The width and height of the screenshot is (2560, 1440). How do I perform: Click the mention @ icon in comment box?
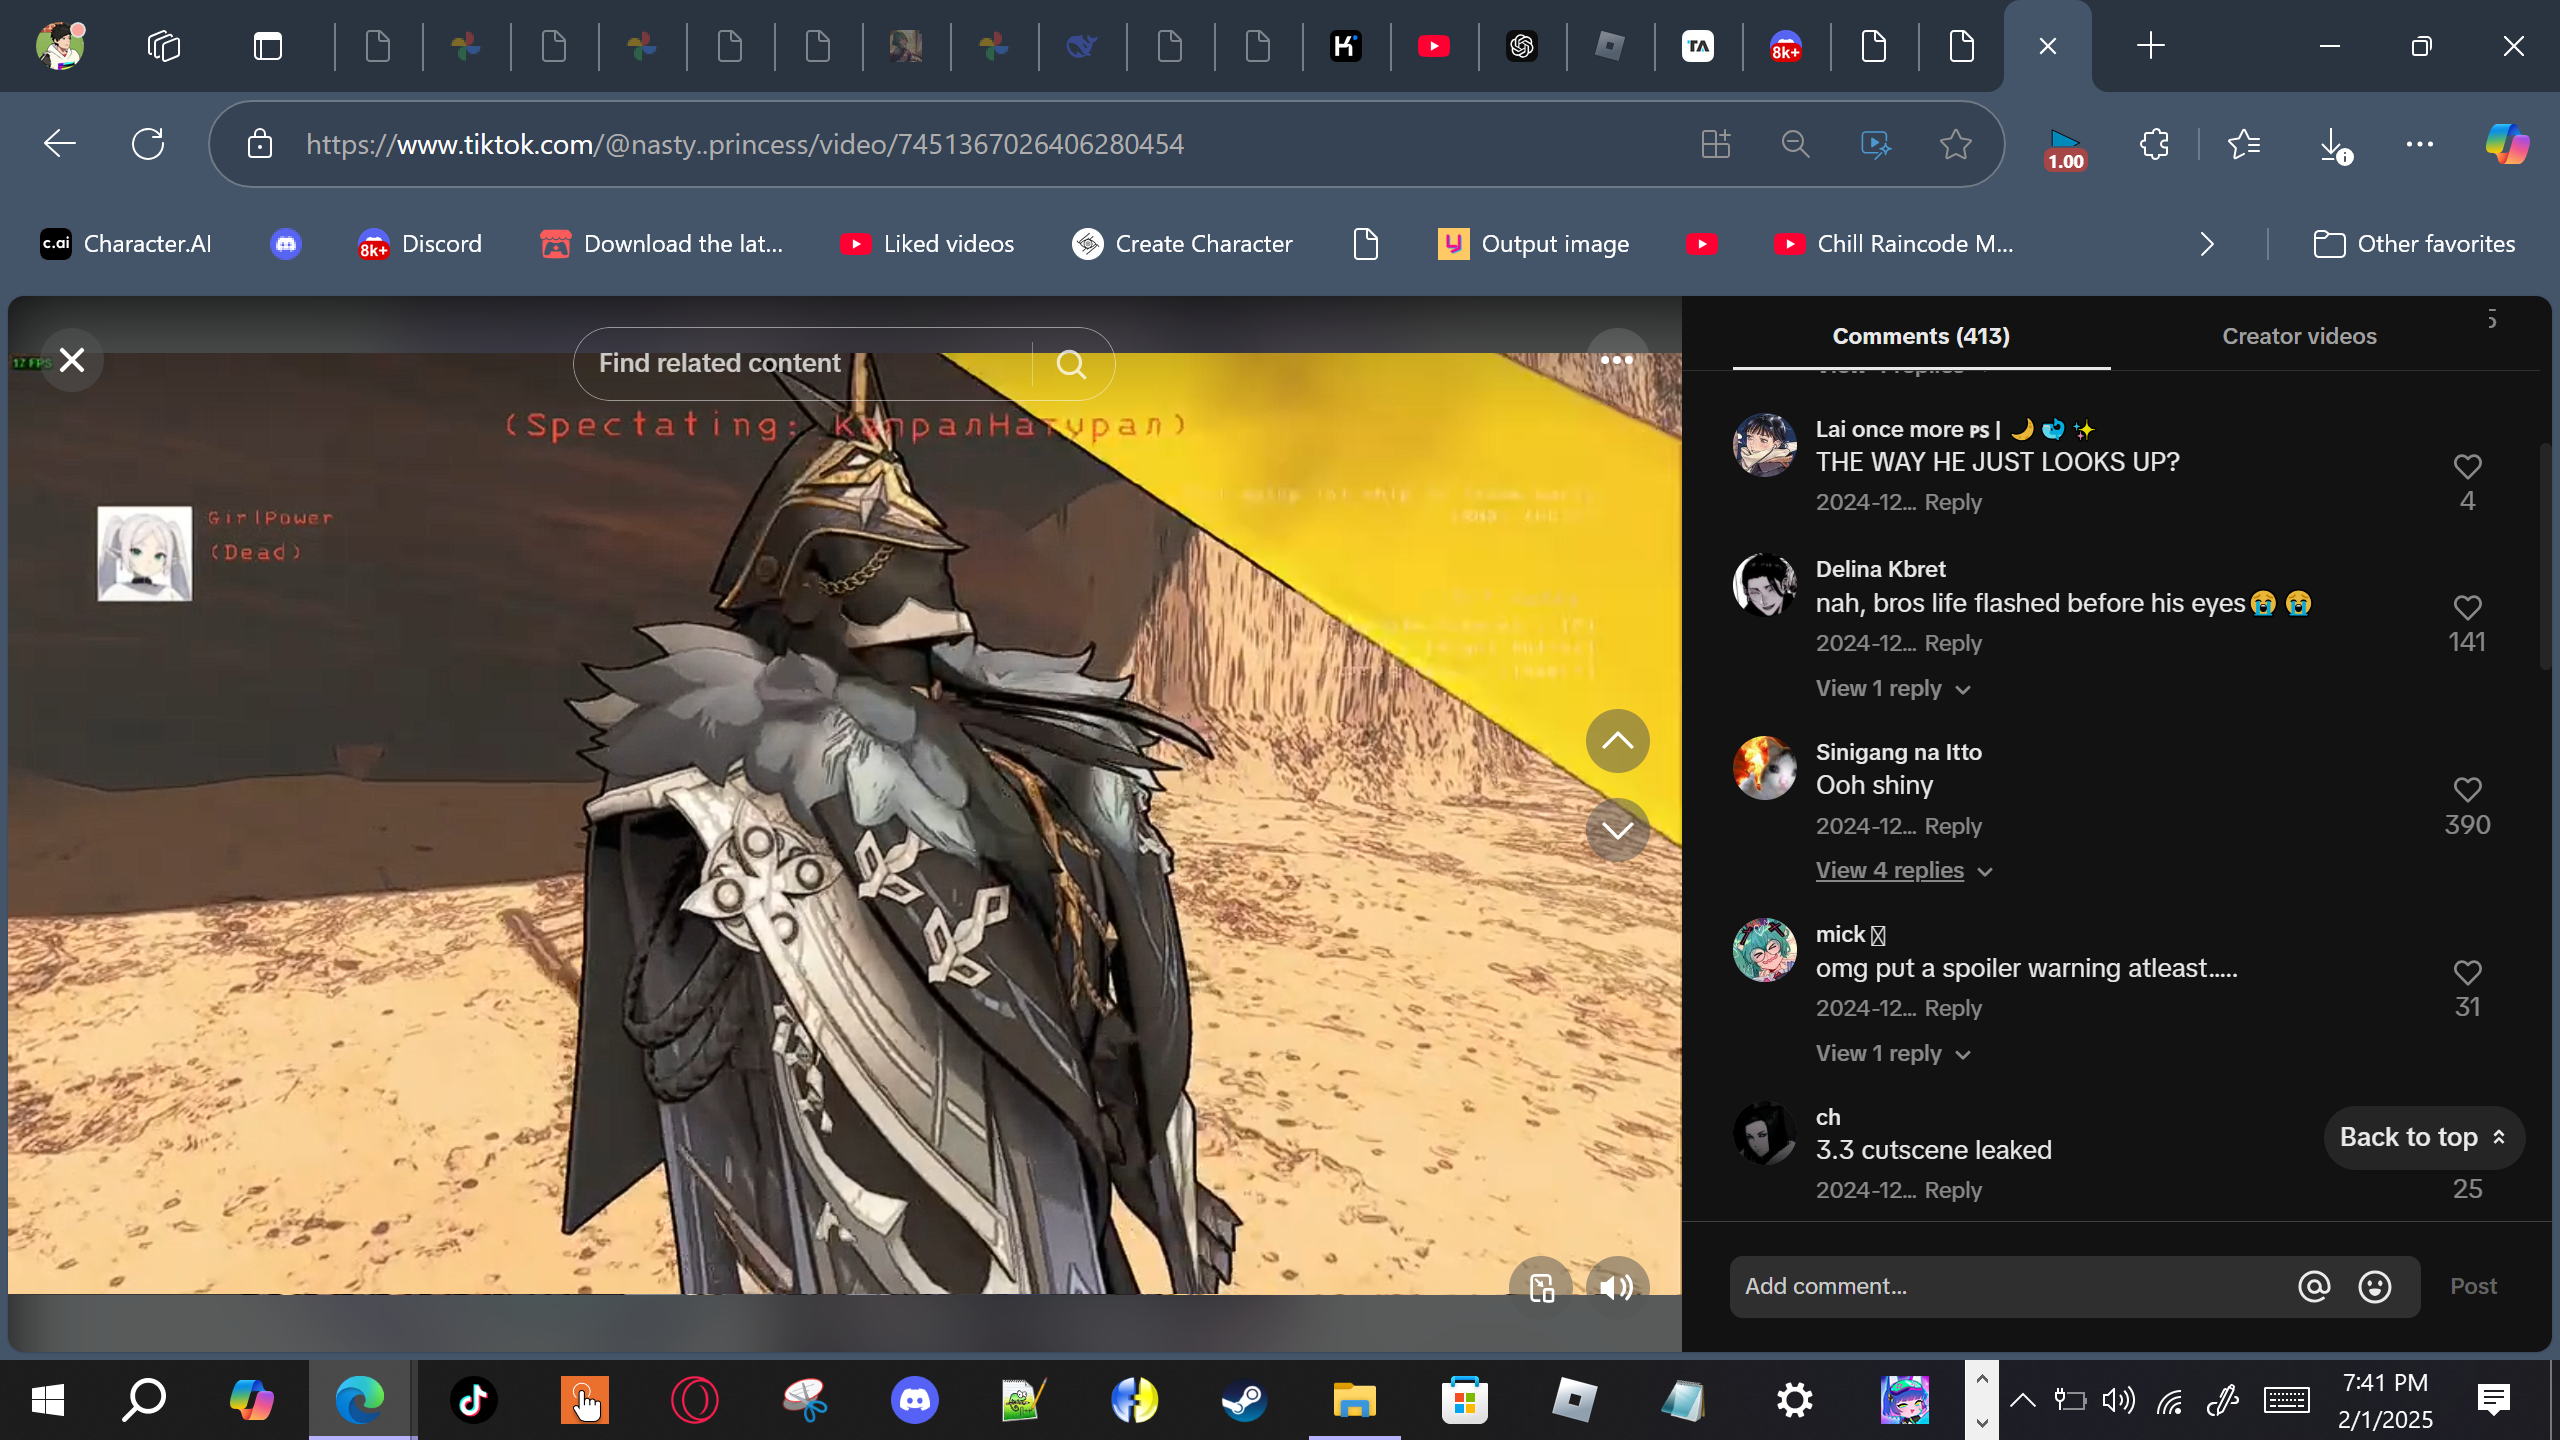point(2313,1287)
